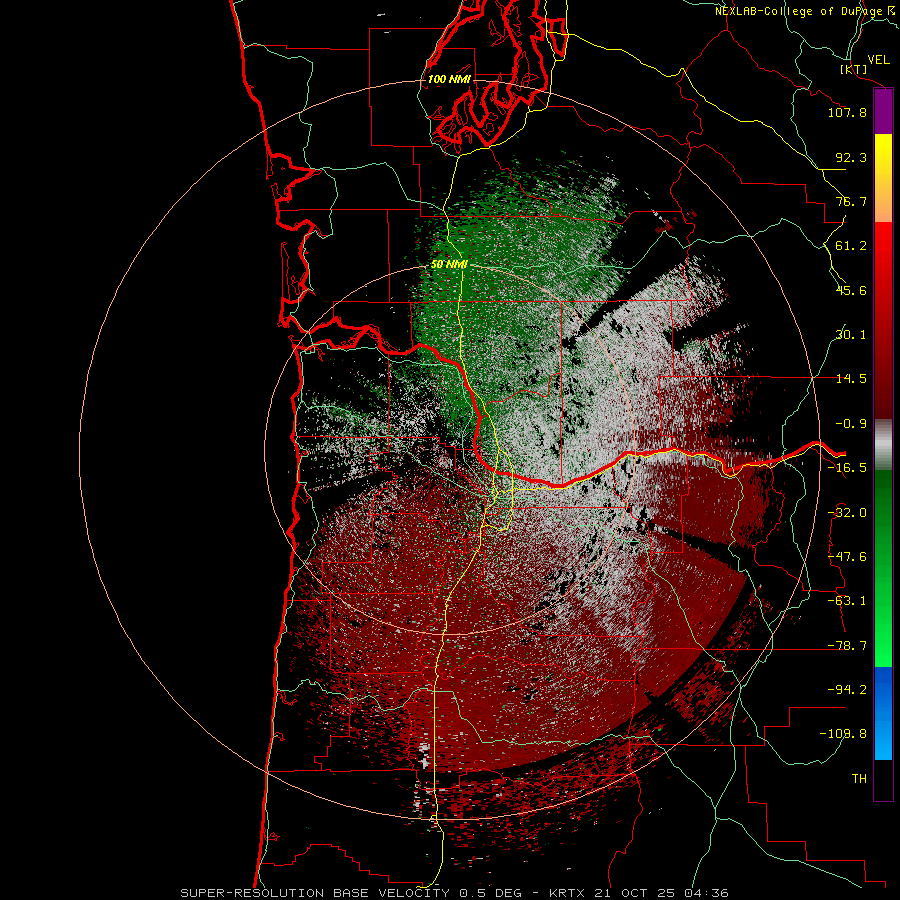The height and width of the screenshot is (900, 900).
Task: Click the -47.6 velocity scale value
Action: [847, 557]
